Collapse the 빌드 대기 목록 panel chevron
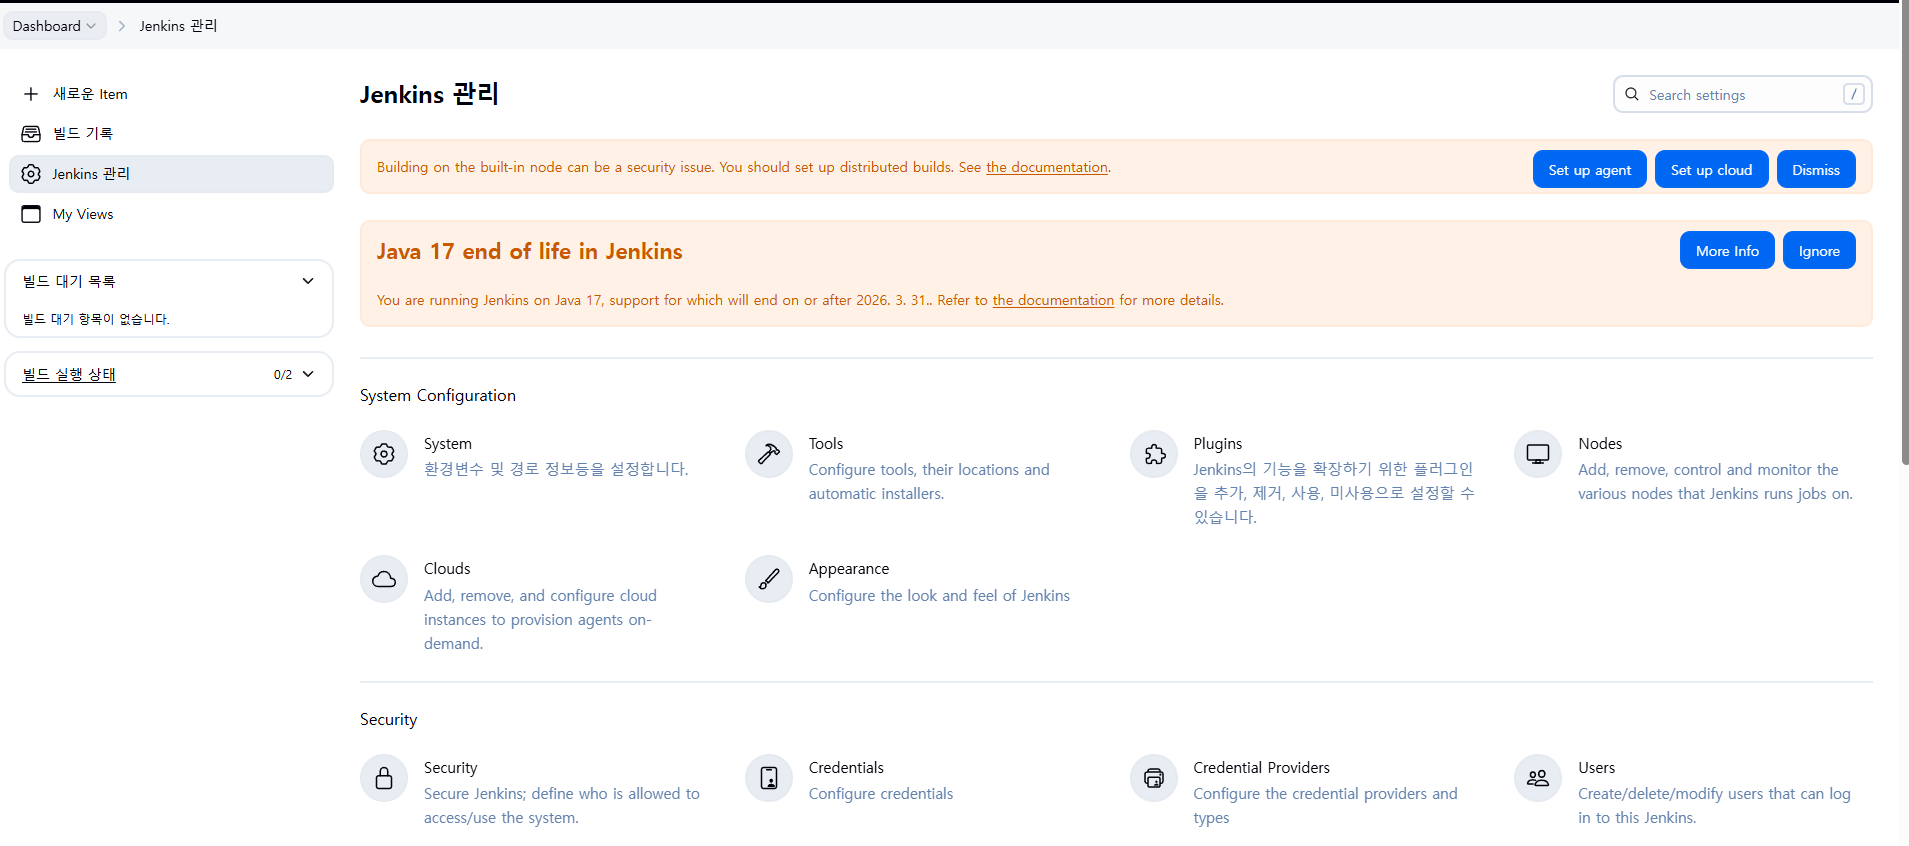 click(x=308, y=281)
